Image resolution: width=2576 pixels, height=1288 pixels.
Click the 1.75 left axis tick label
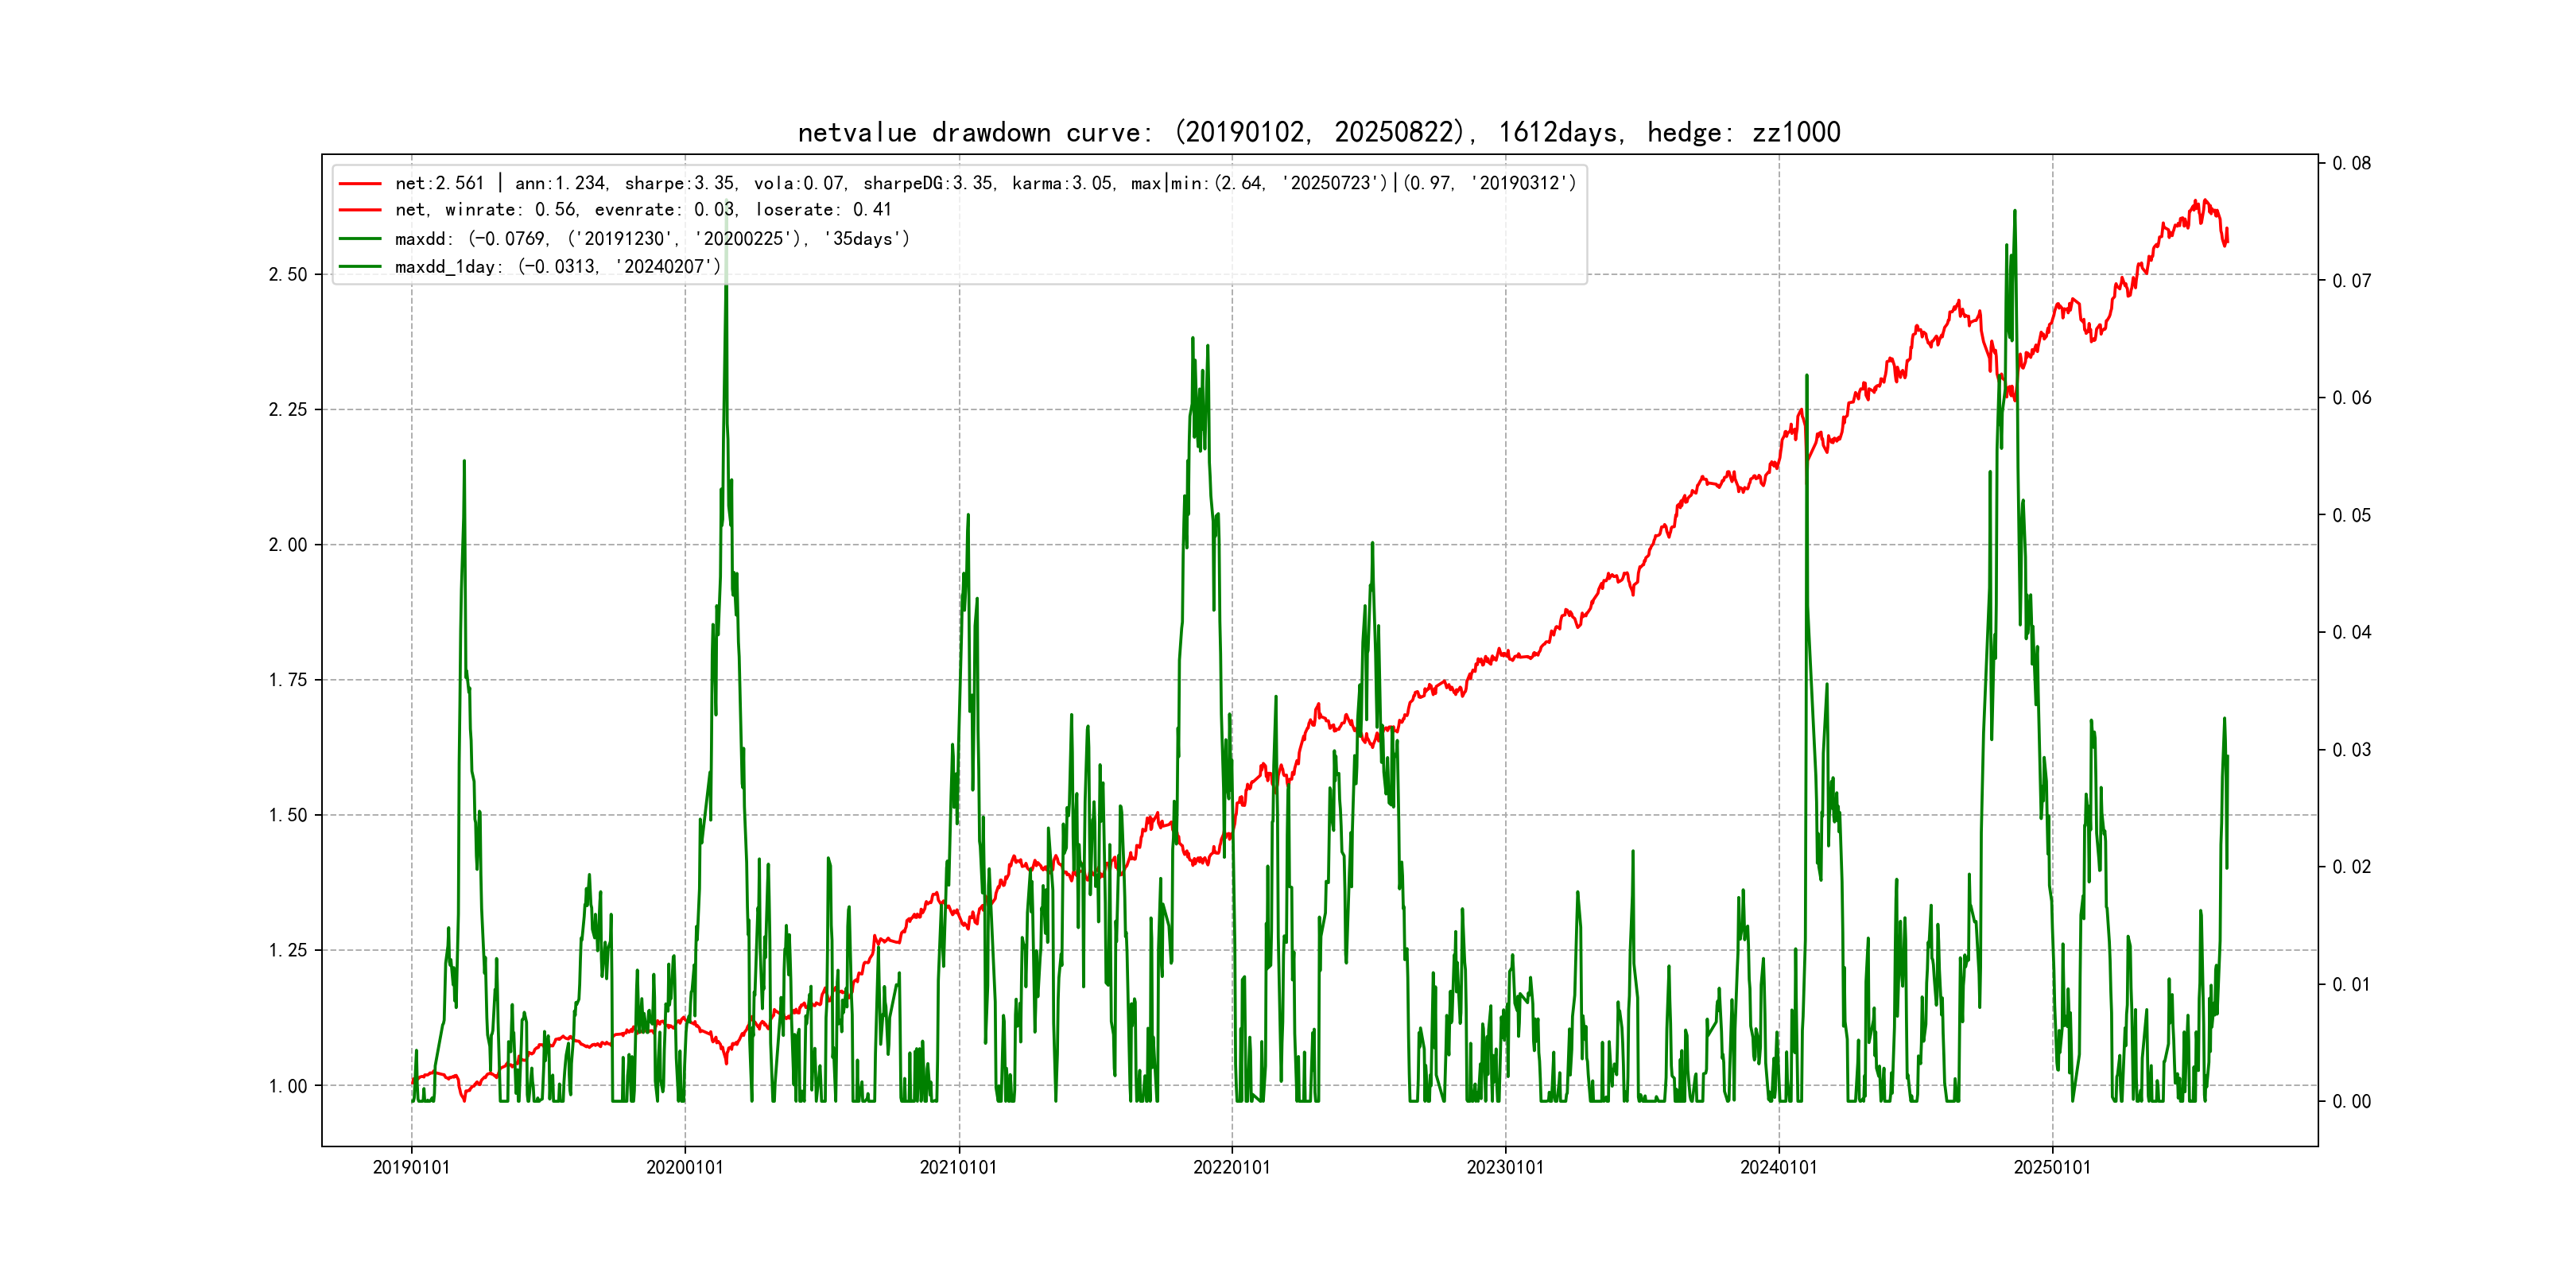click(288, 680)
